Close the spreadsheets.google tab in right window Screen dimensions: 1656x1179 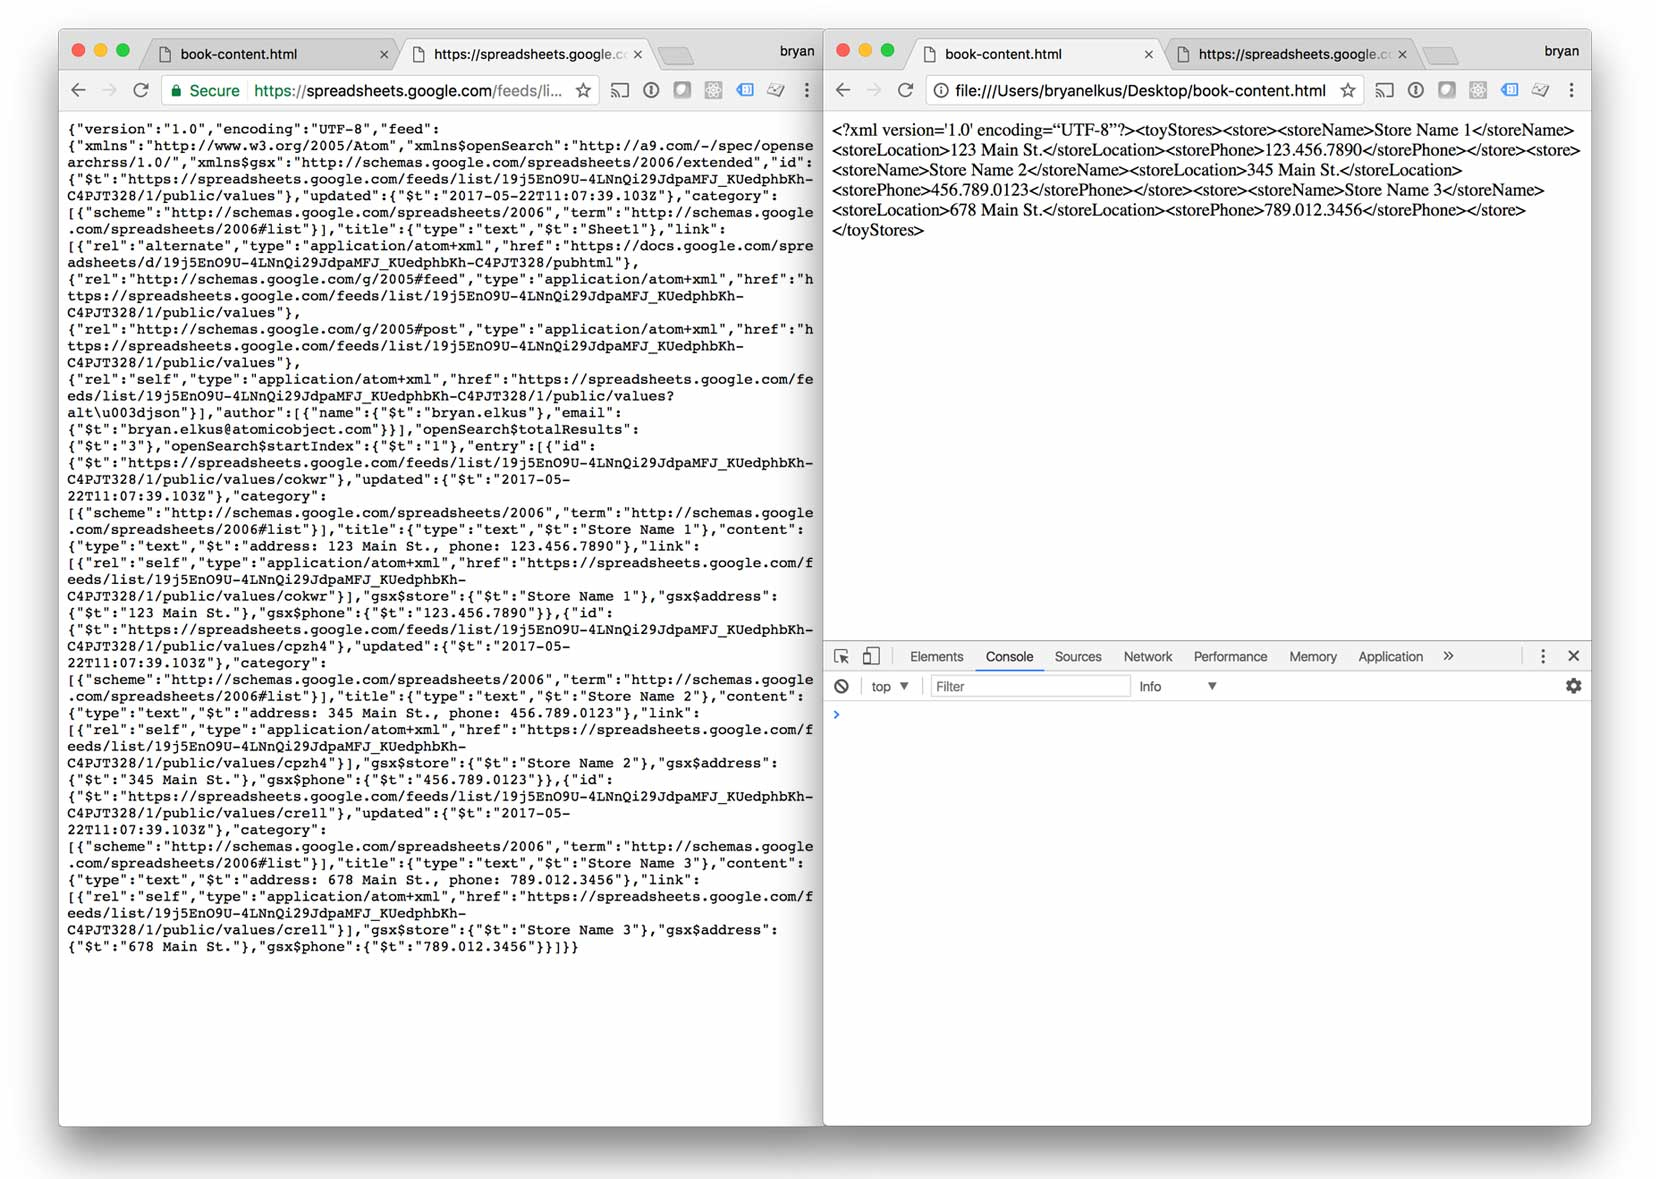[x=1402, y=55]
